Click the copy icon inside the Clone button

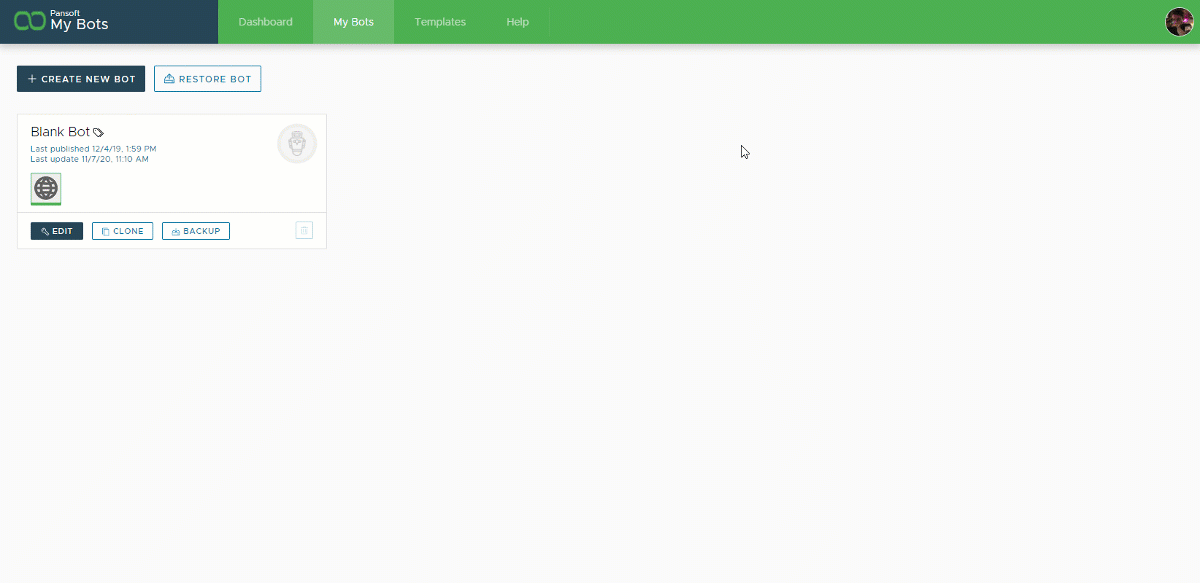[105, 231]
